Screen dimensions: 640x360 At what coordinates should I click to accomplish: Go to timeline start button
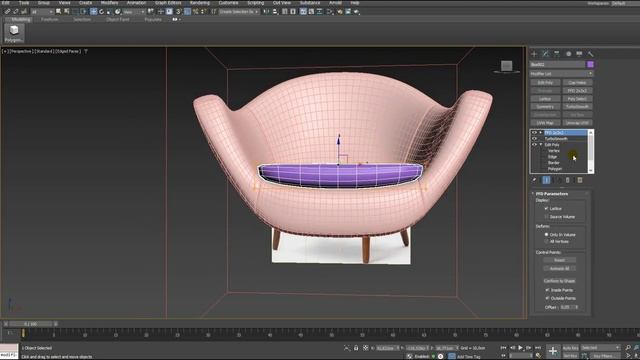pyautogui.click(x=503, y=348)
